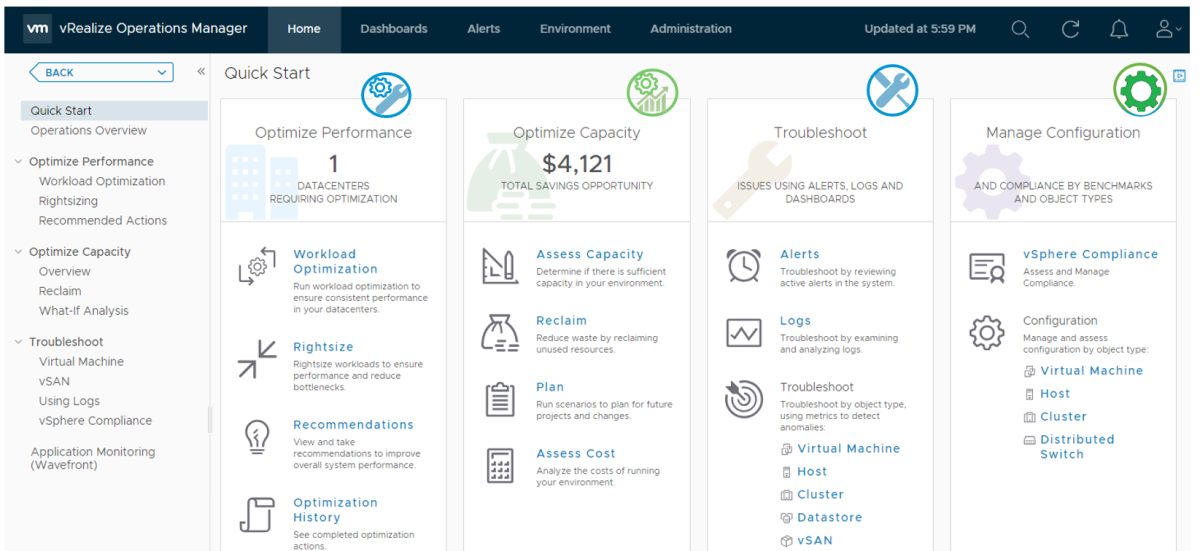
Task: Click the Optimization History scroll icon
Action: (257, 515)
